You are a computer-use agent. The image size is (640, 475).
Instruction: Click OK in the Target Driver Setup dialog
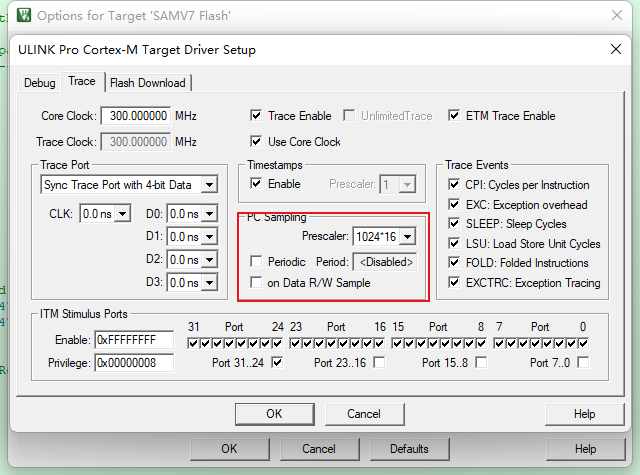274,414
